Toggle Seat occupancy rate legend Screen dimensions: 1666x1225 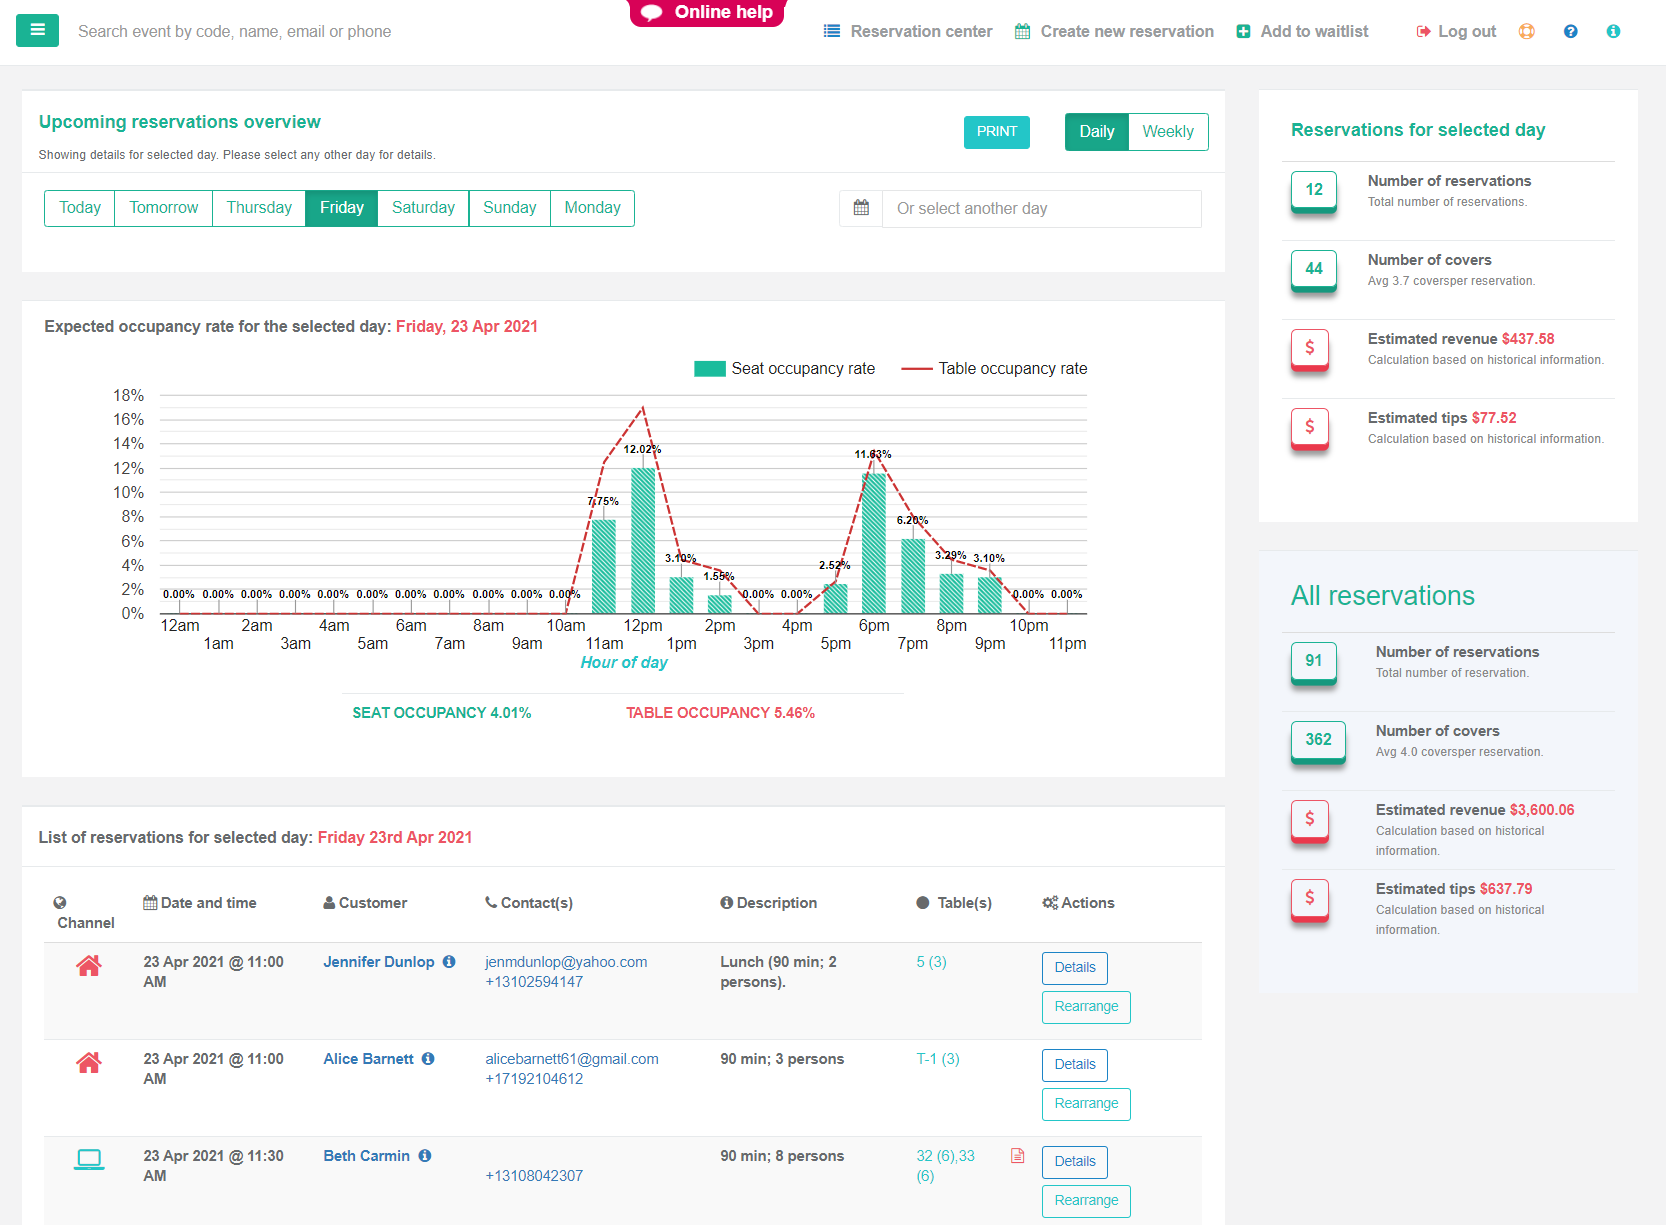tap(784, 369)
